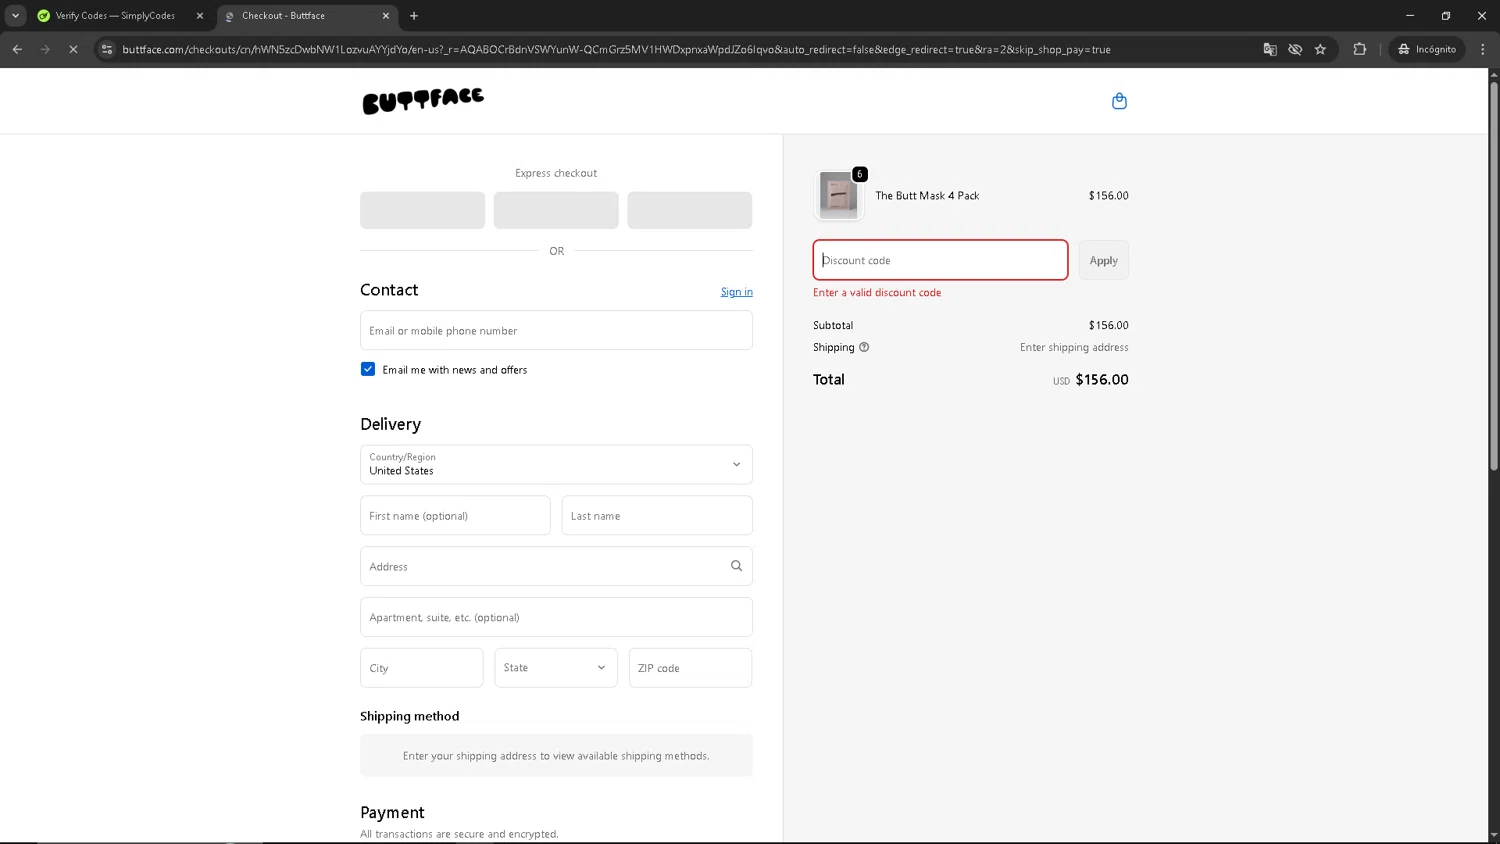The image size is (1500, 844).
Task: Click the Shipping method heading
Action: click(410, 716)
